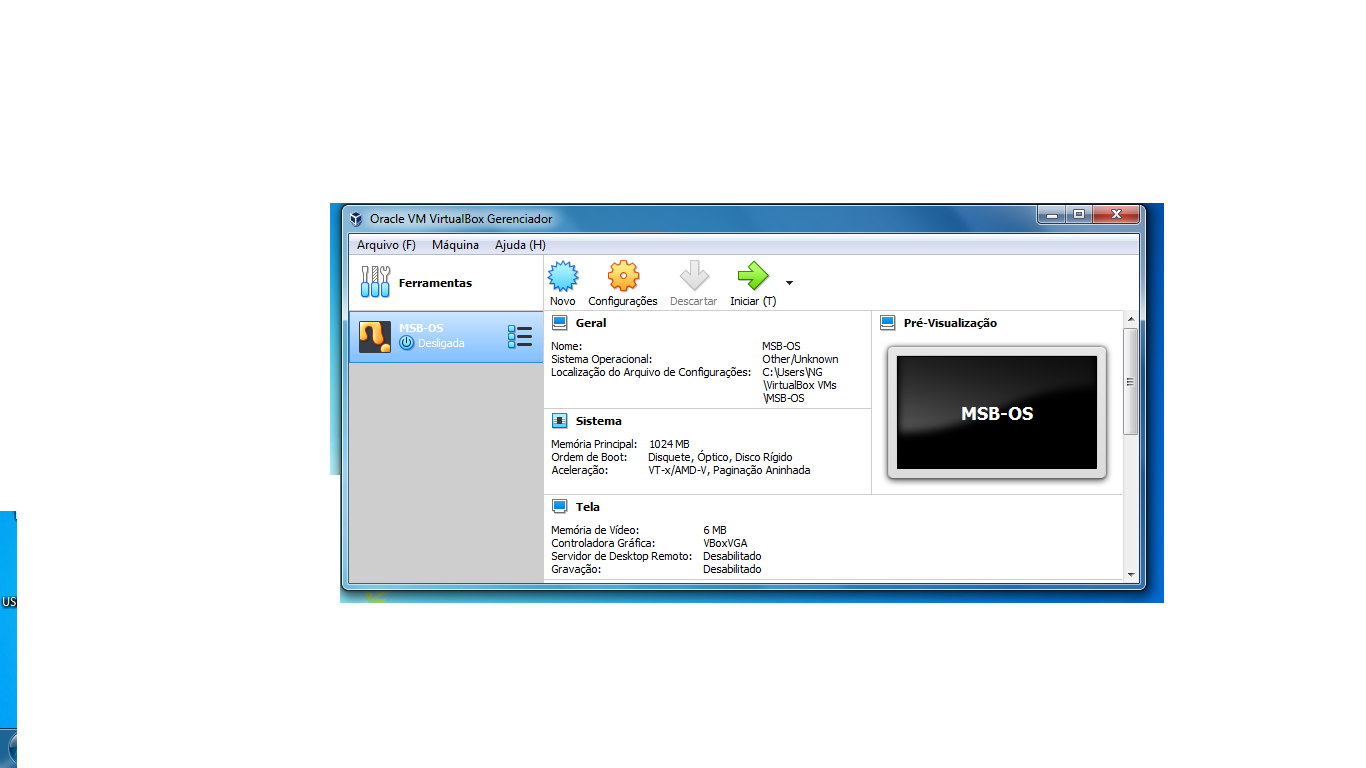Click the Sistema Operacional: label
The height and width of the screenshot is (768, 1366).
[601, 359]
